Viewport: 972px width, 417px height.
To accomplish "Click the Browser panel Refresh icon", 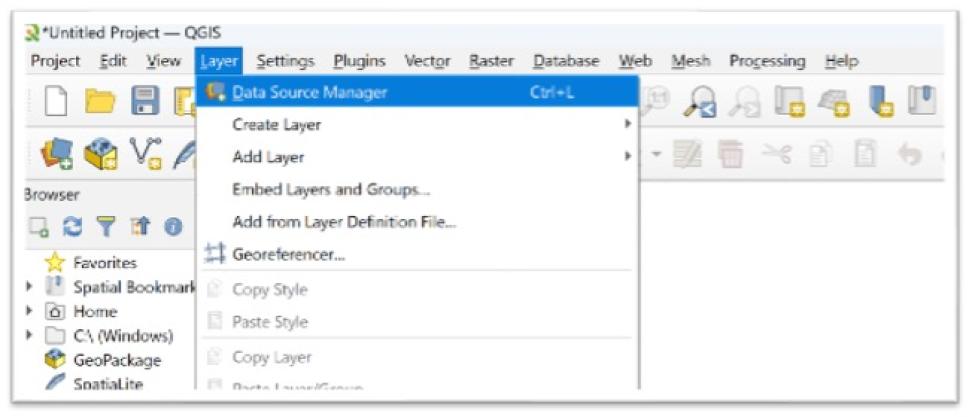I will pos(74,227).
